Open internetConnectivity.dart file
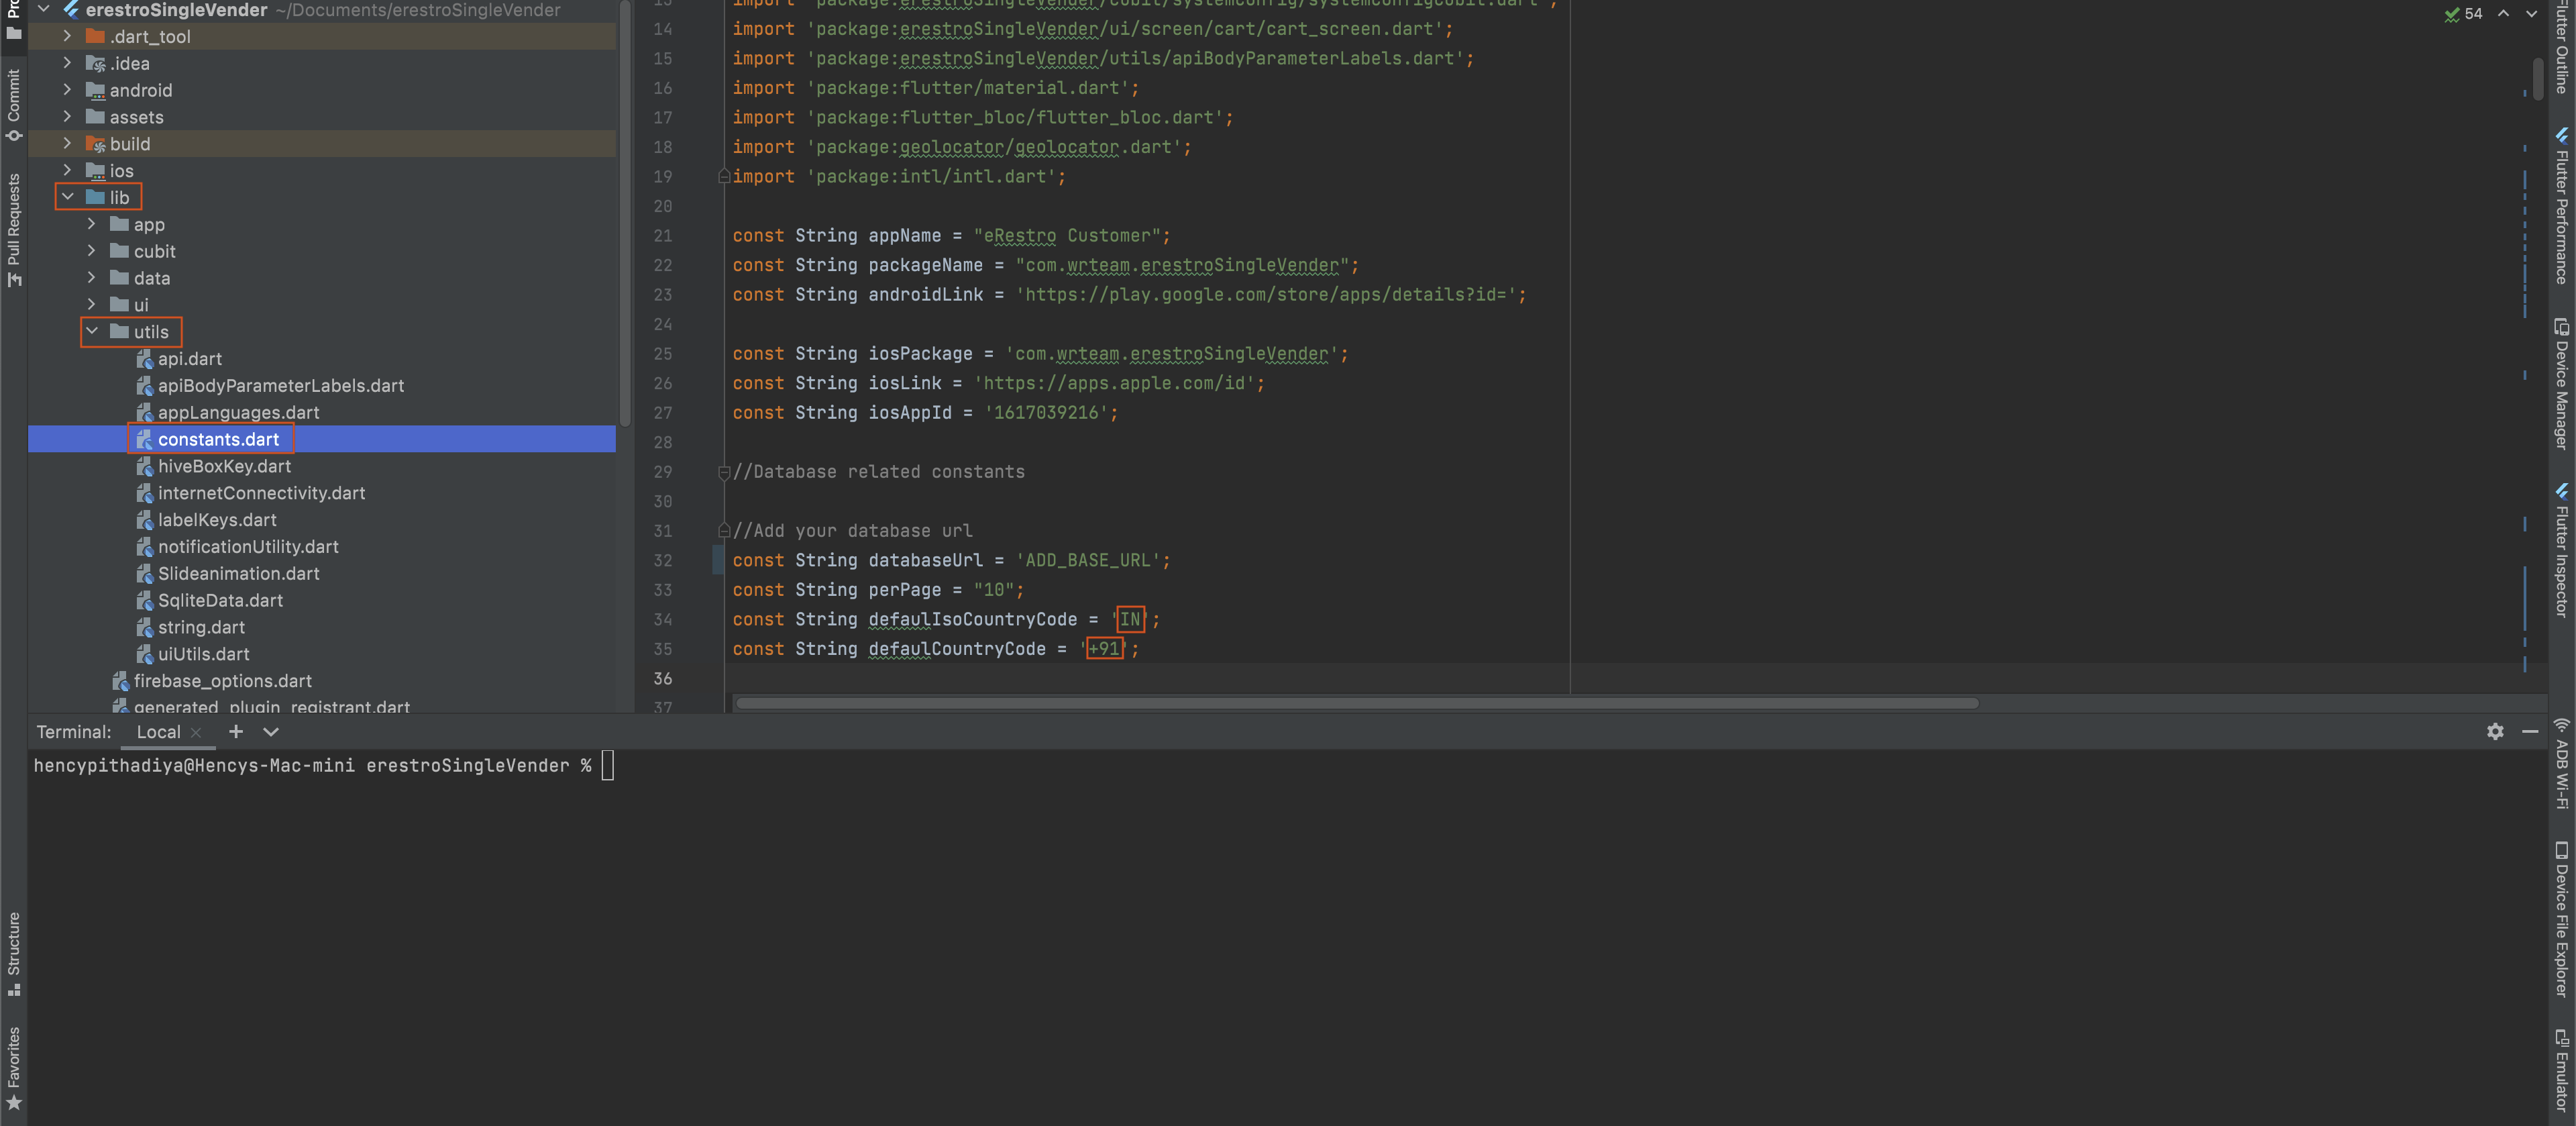The image size is (2576, 1126). click(262, 493)
